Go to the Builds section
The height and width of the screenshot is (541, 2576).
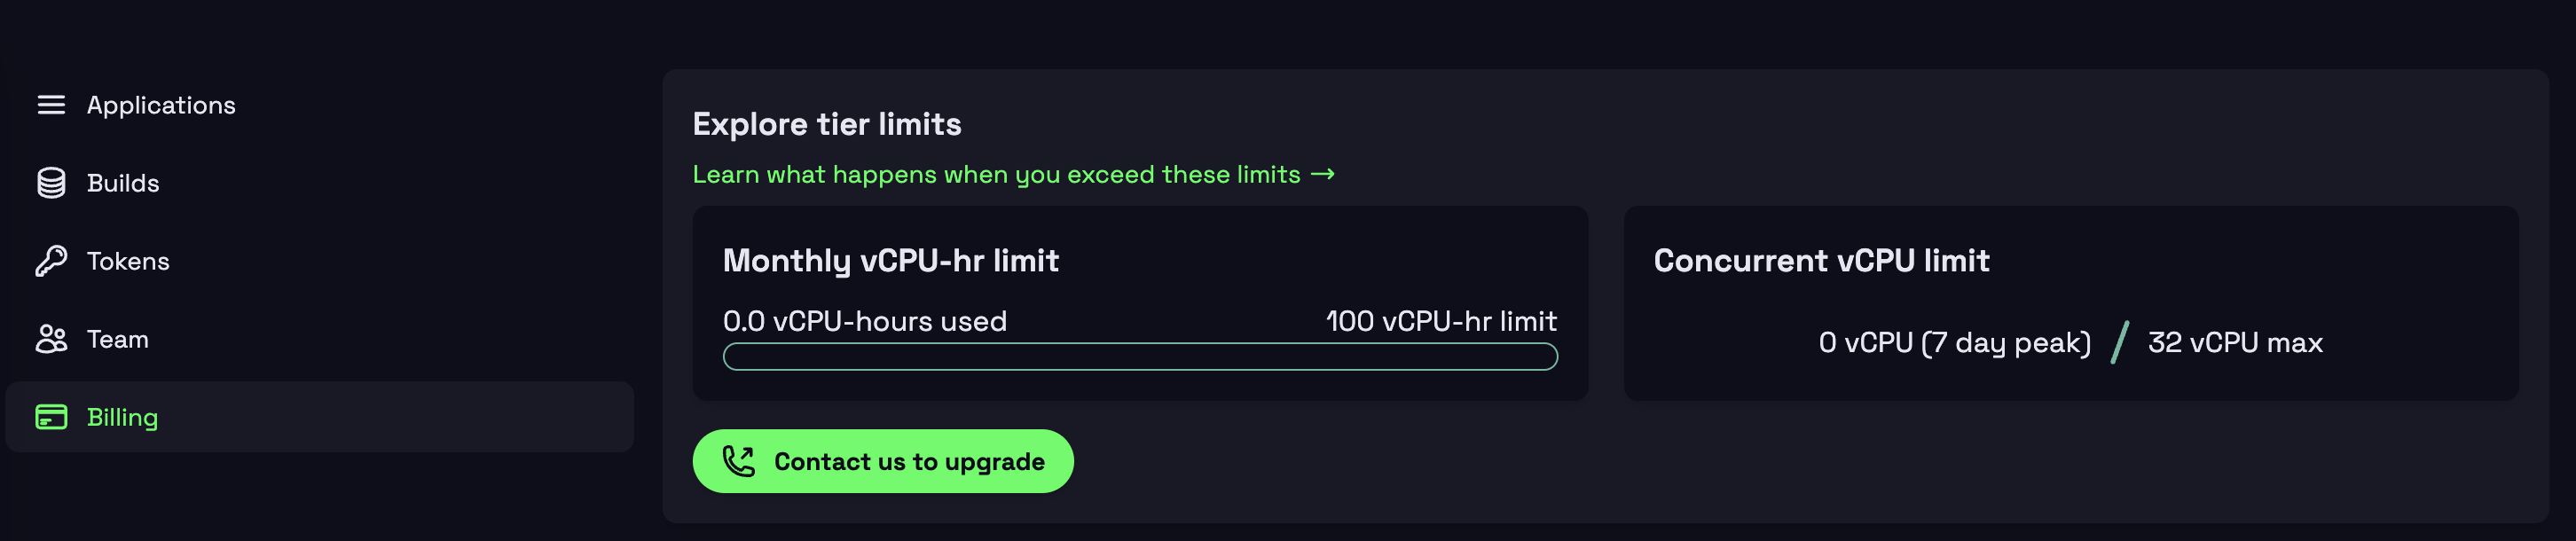click(320, 183)
